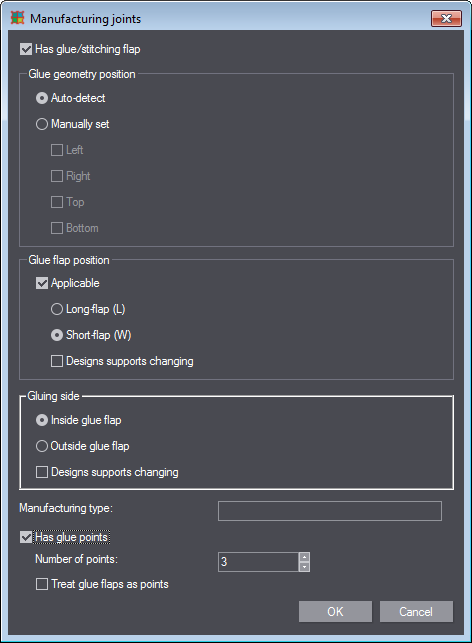
Task: Decrease Number of points with down arrow
Action: tap(304, 567)
